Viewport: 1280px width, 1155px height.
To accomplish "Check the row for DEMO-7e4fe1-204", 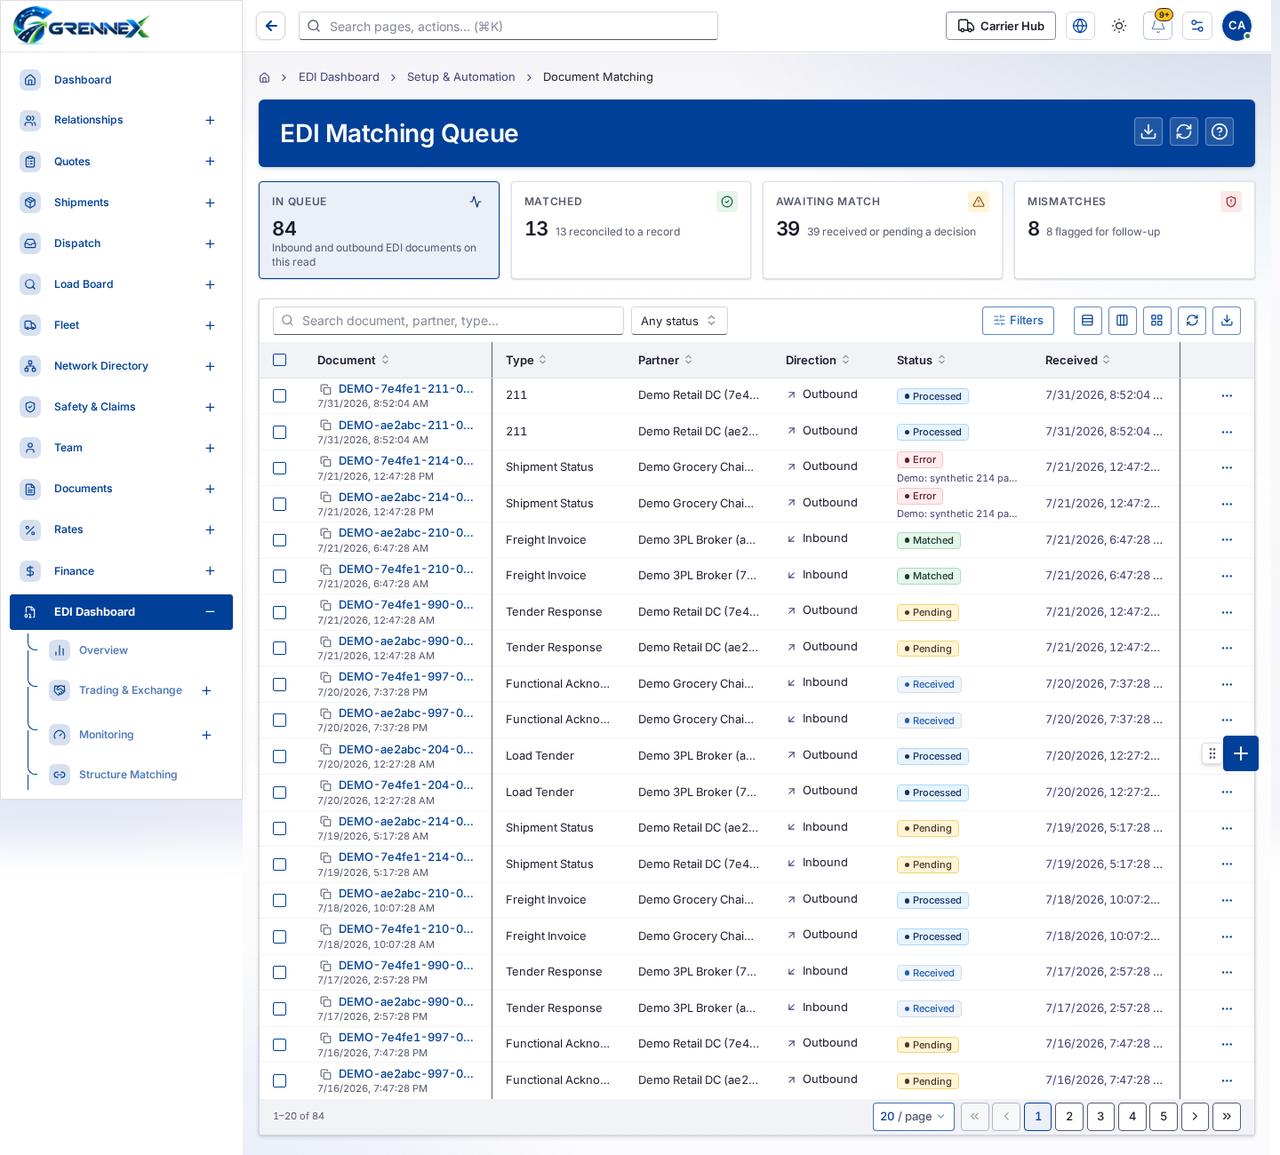I will 280,792.
